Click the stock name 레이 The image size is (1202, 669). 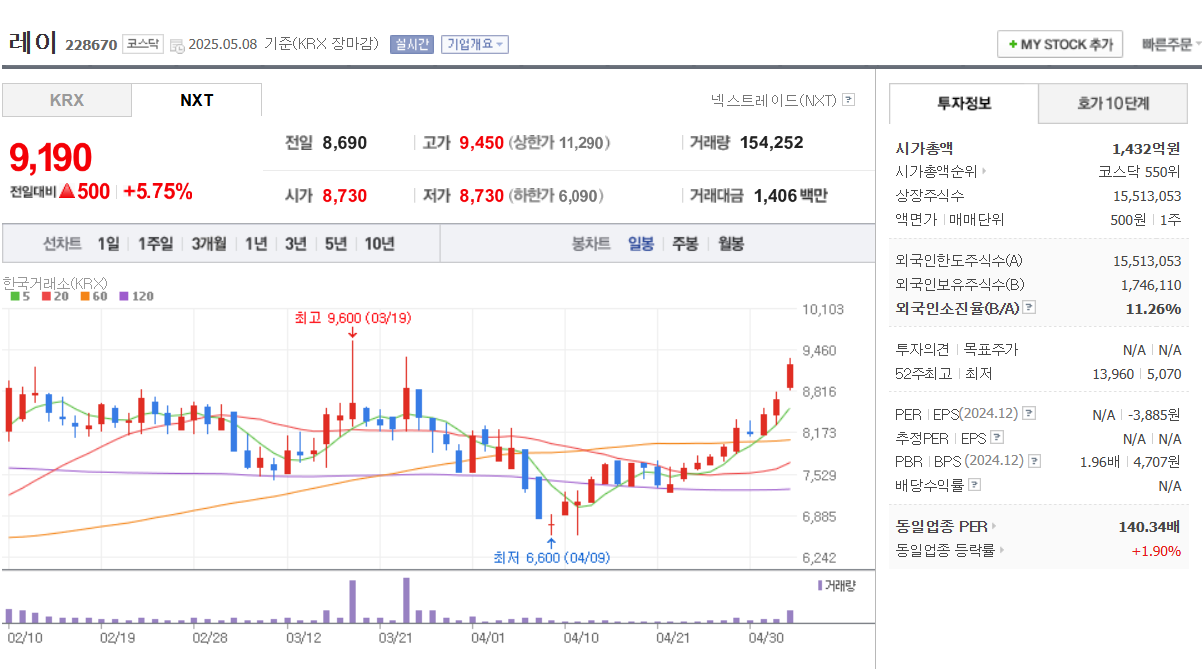pyautogui.click(x=32, y=43)
